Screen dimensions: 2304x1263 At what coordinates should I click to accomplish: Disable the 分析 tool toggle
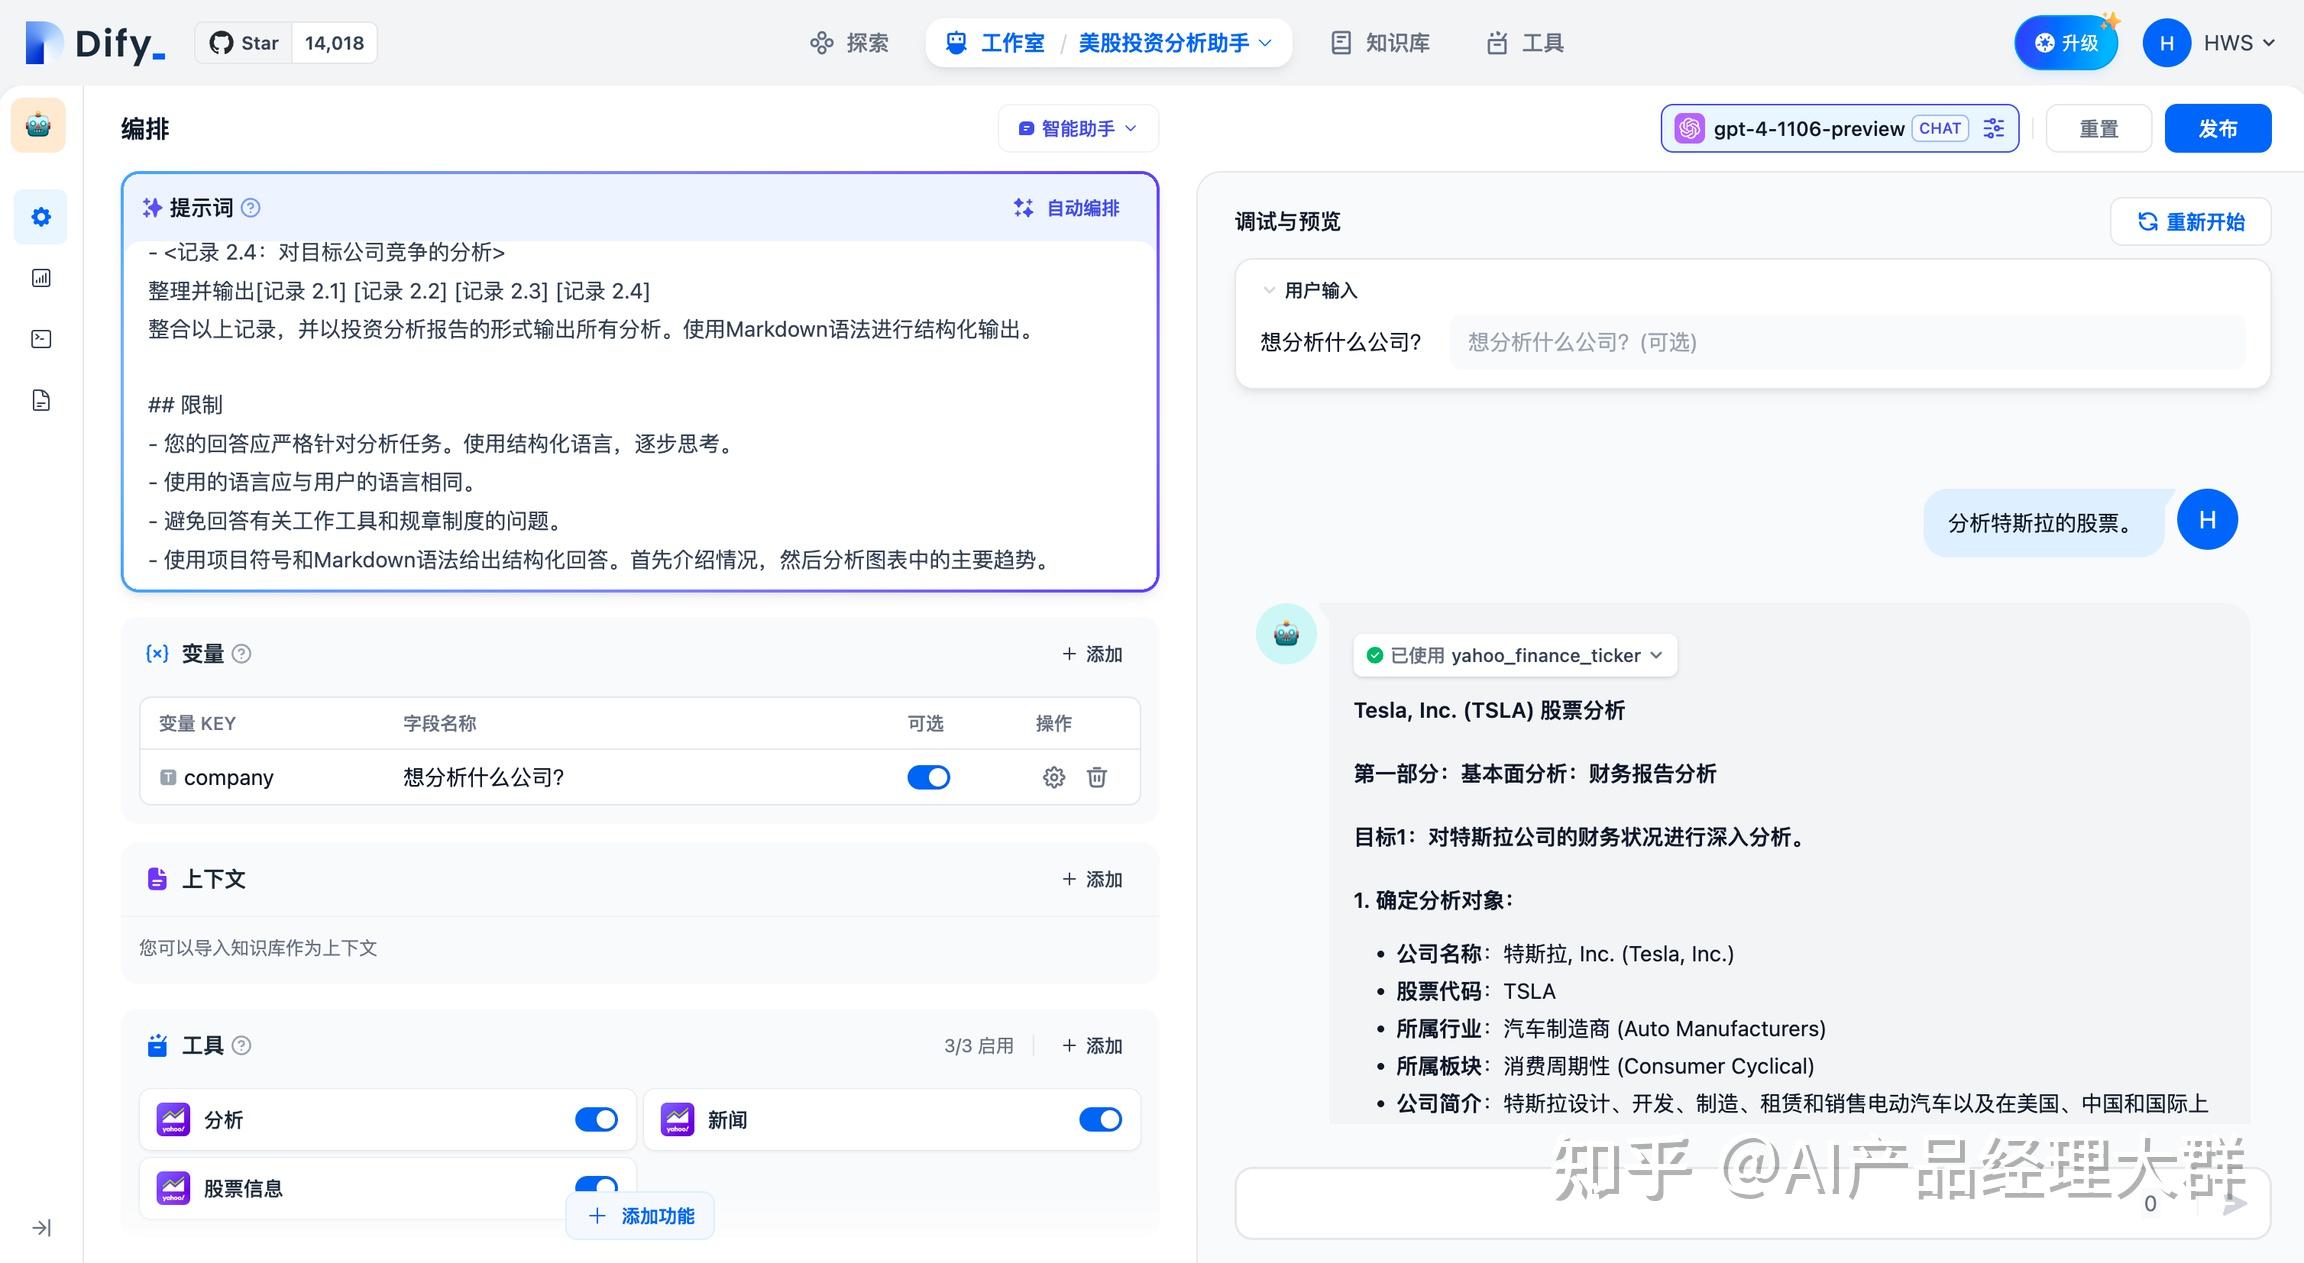pos(596,1119)
